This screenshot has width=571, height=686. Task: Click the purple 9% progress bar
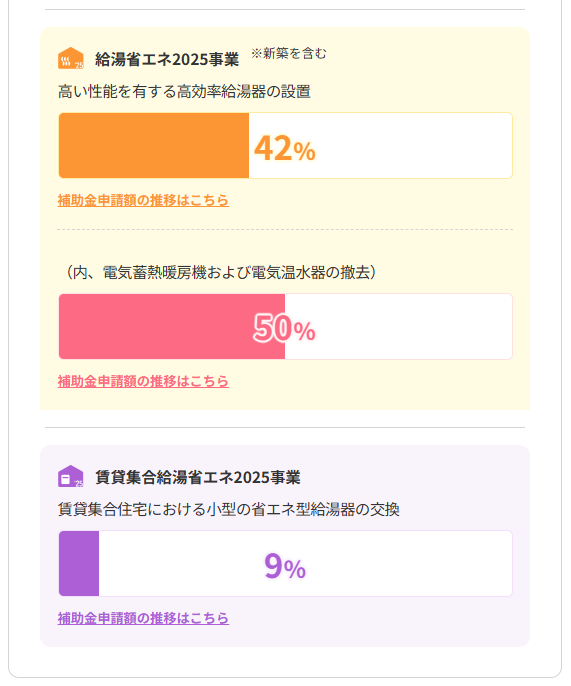click(285, 564)
